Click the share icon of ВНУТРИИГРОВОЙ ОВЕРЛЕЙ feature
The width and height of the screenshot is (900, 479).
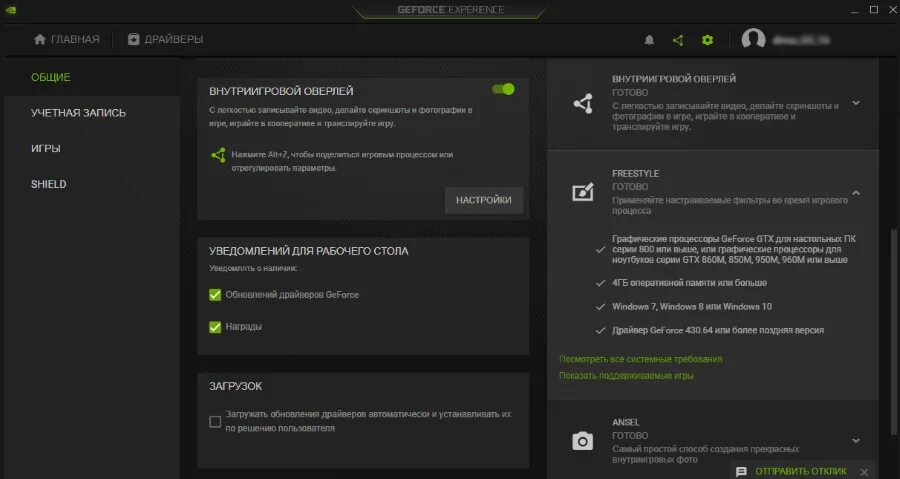583,103
